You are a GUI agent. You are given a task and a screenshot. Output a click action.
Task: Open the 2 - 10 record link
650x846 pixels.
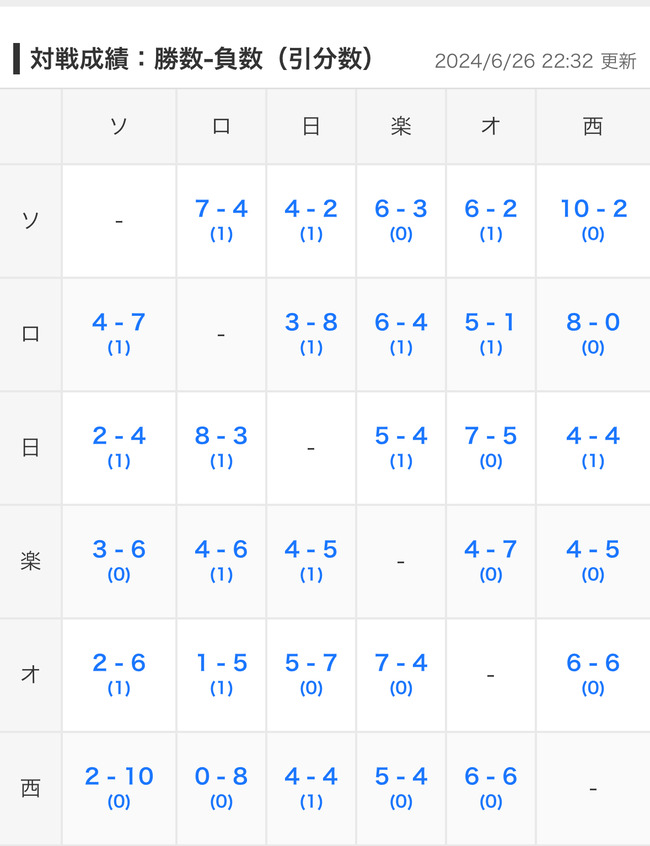point(119,776)
